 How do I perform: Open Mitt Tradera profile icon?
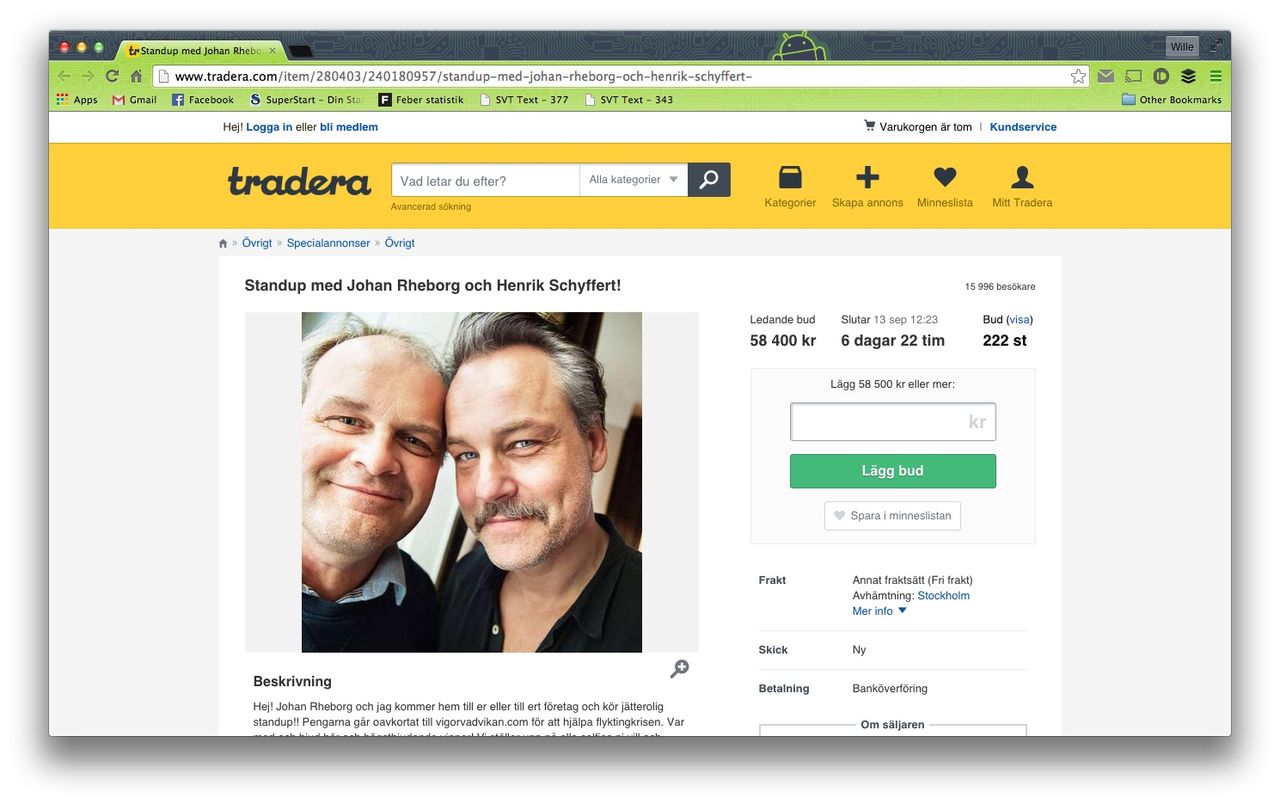point(1022,178)
